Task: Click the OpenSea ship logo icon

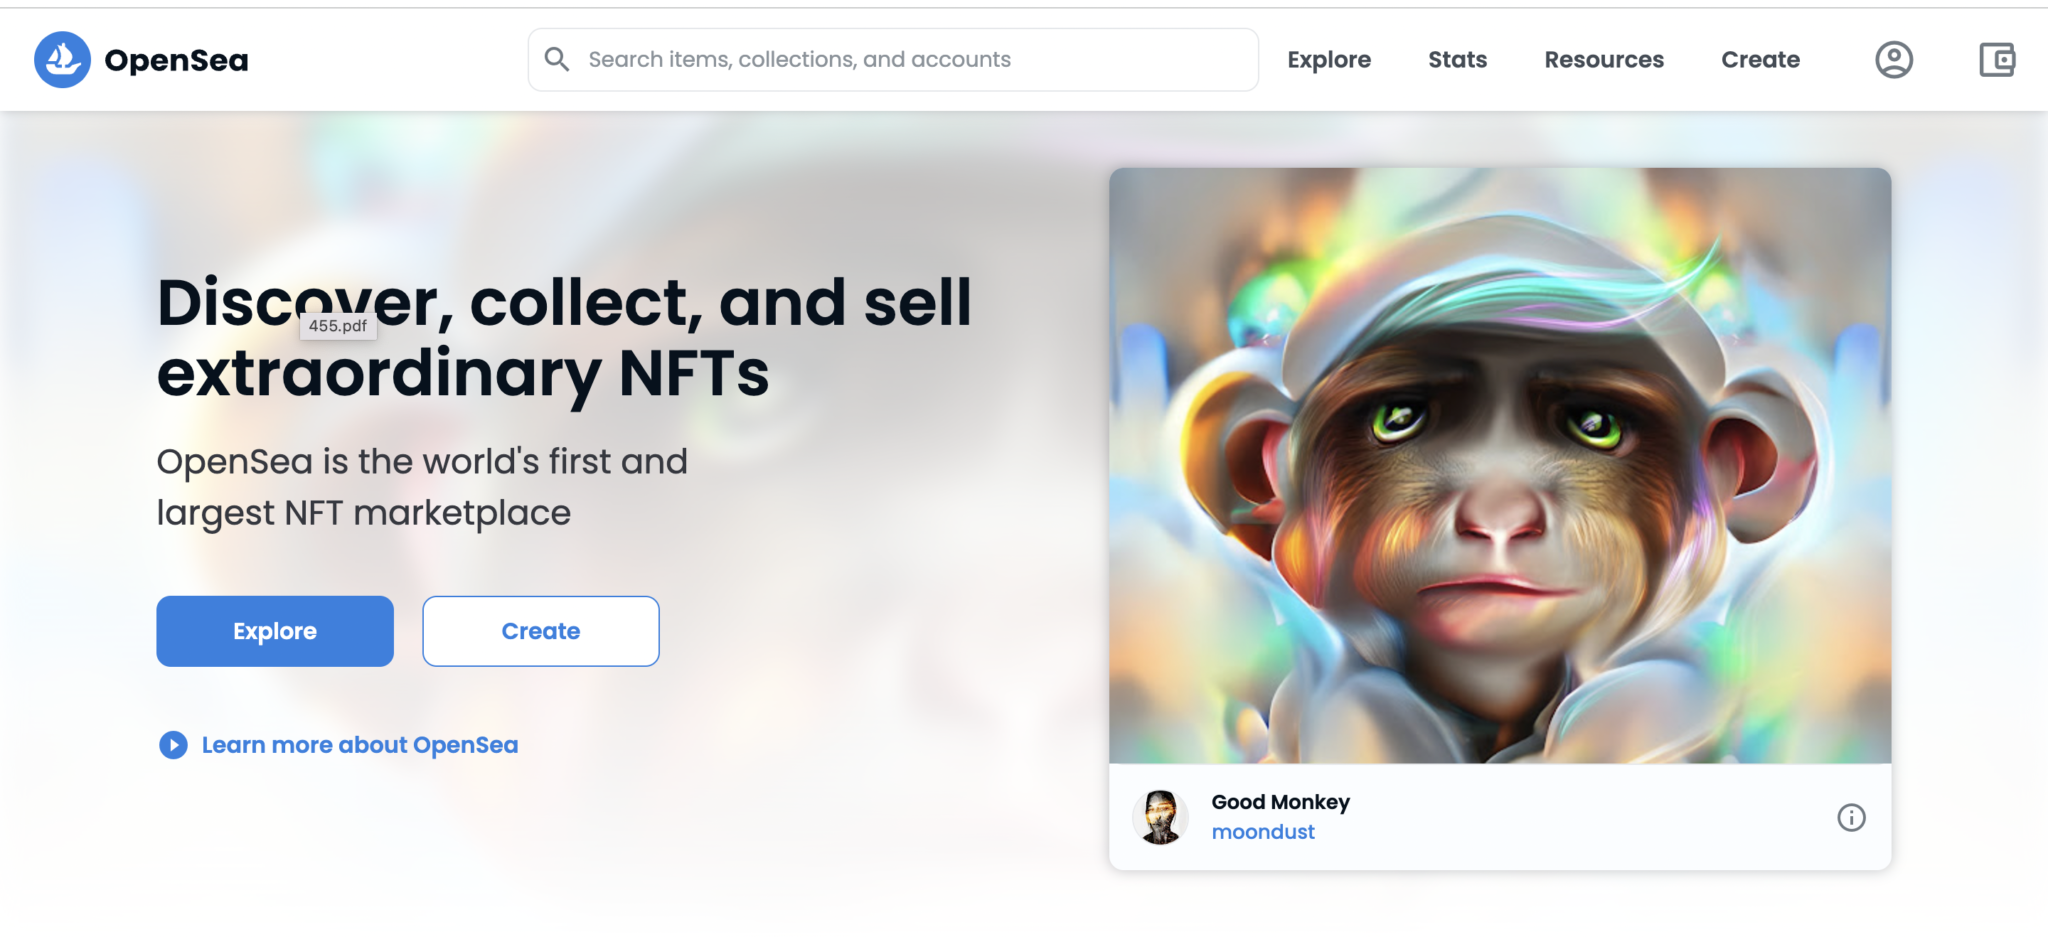Action: pyautogui.click(x=62, y=60)
